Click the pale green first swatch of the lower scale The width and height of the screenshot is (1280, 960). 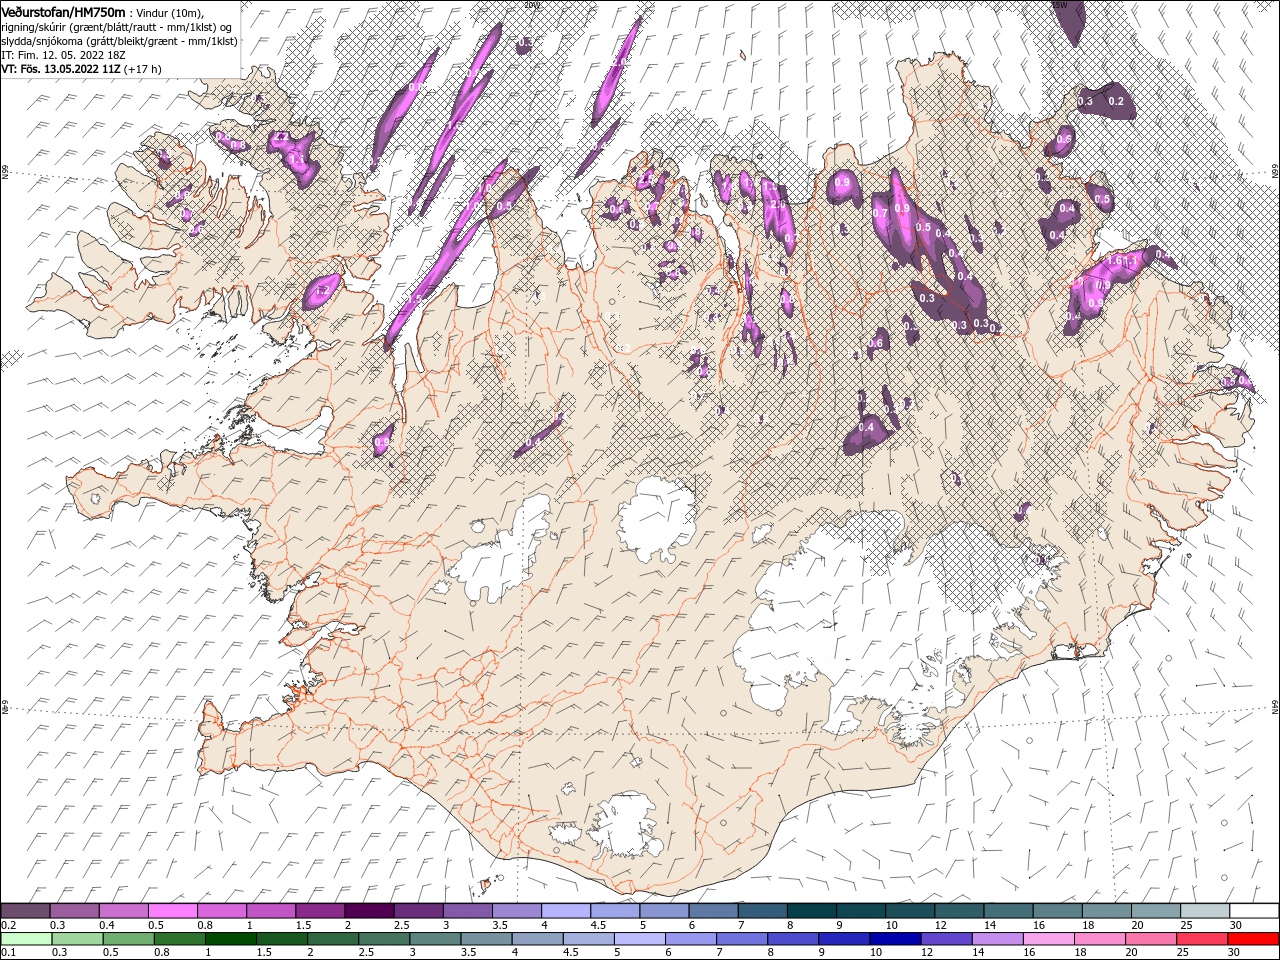click(26, 938)
